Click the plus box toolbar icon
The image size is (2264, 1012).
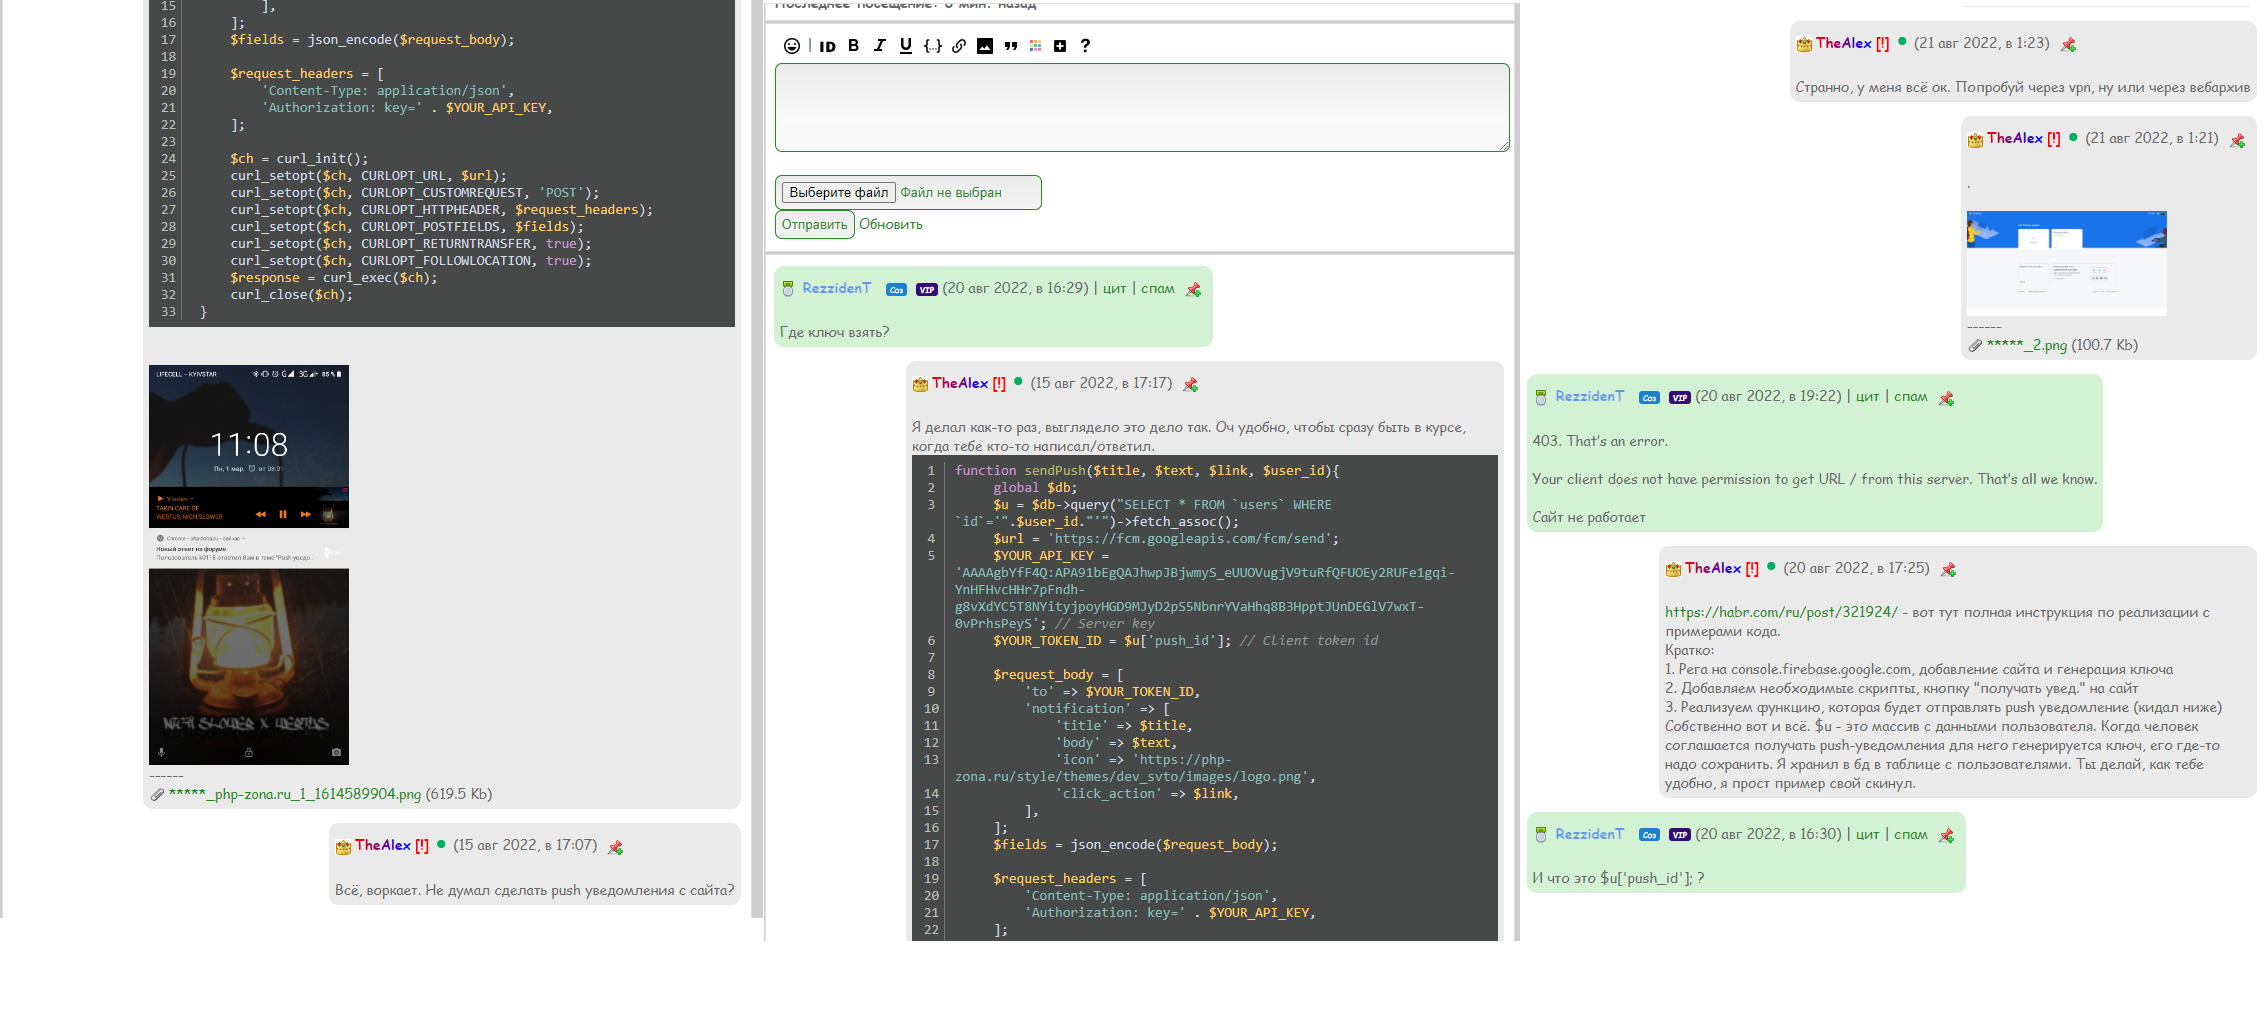click(1060, 46)
